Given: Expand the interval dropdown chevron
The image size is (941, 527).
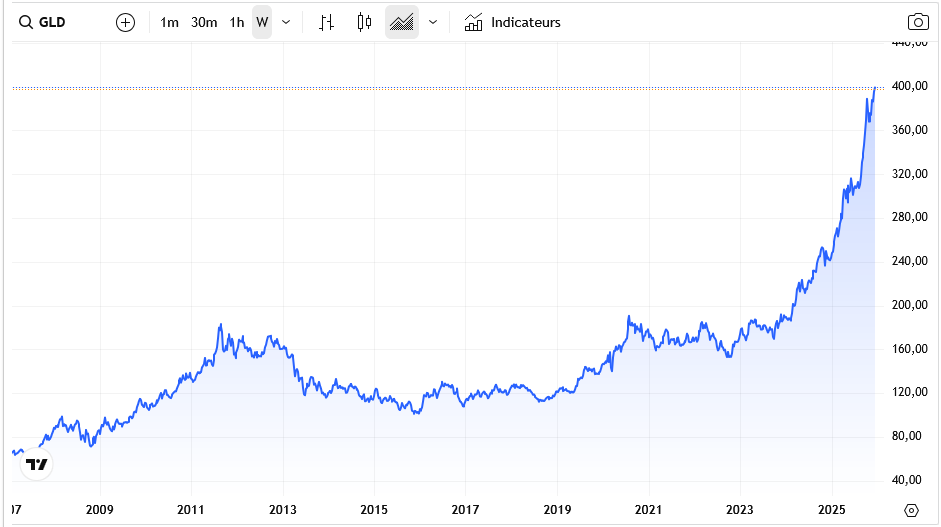Looking at the screenshot, I should click(x=286, y=22).
